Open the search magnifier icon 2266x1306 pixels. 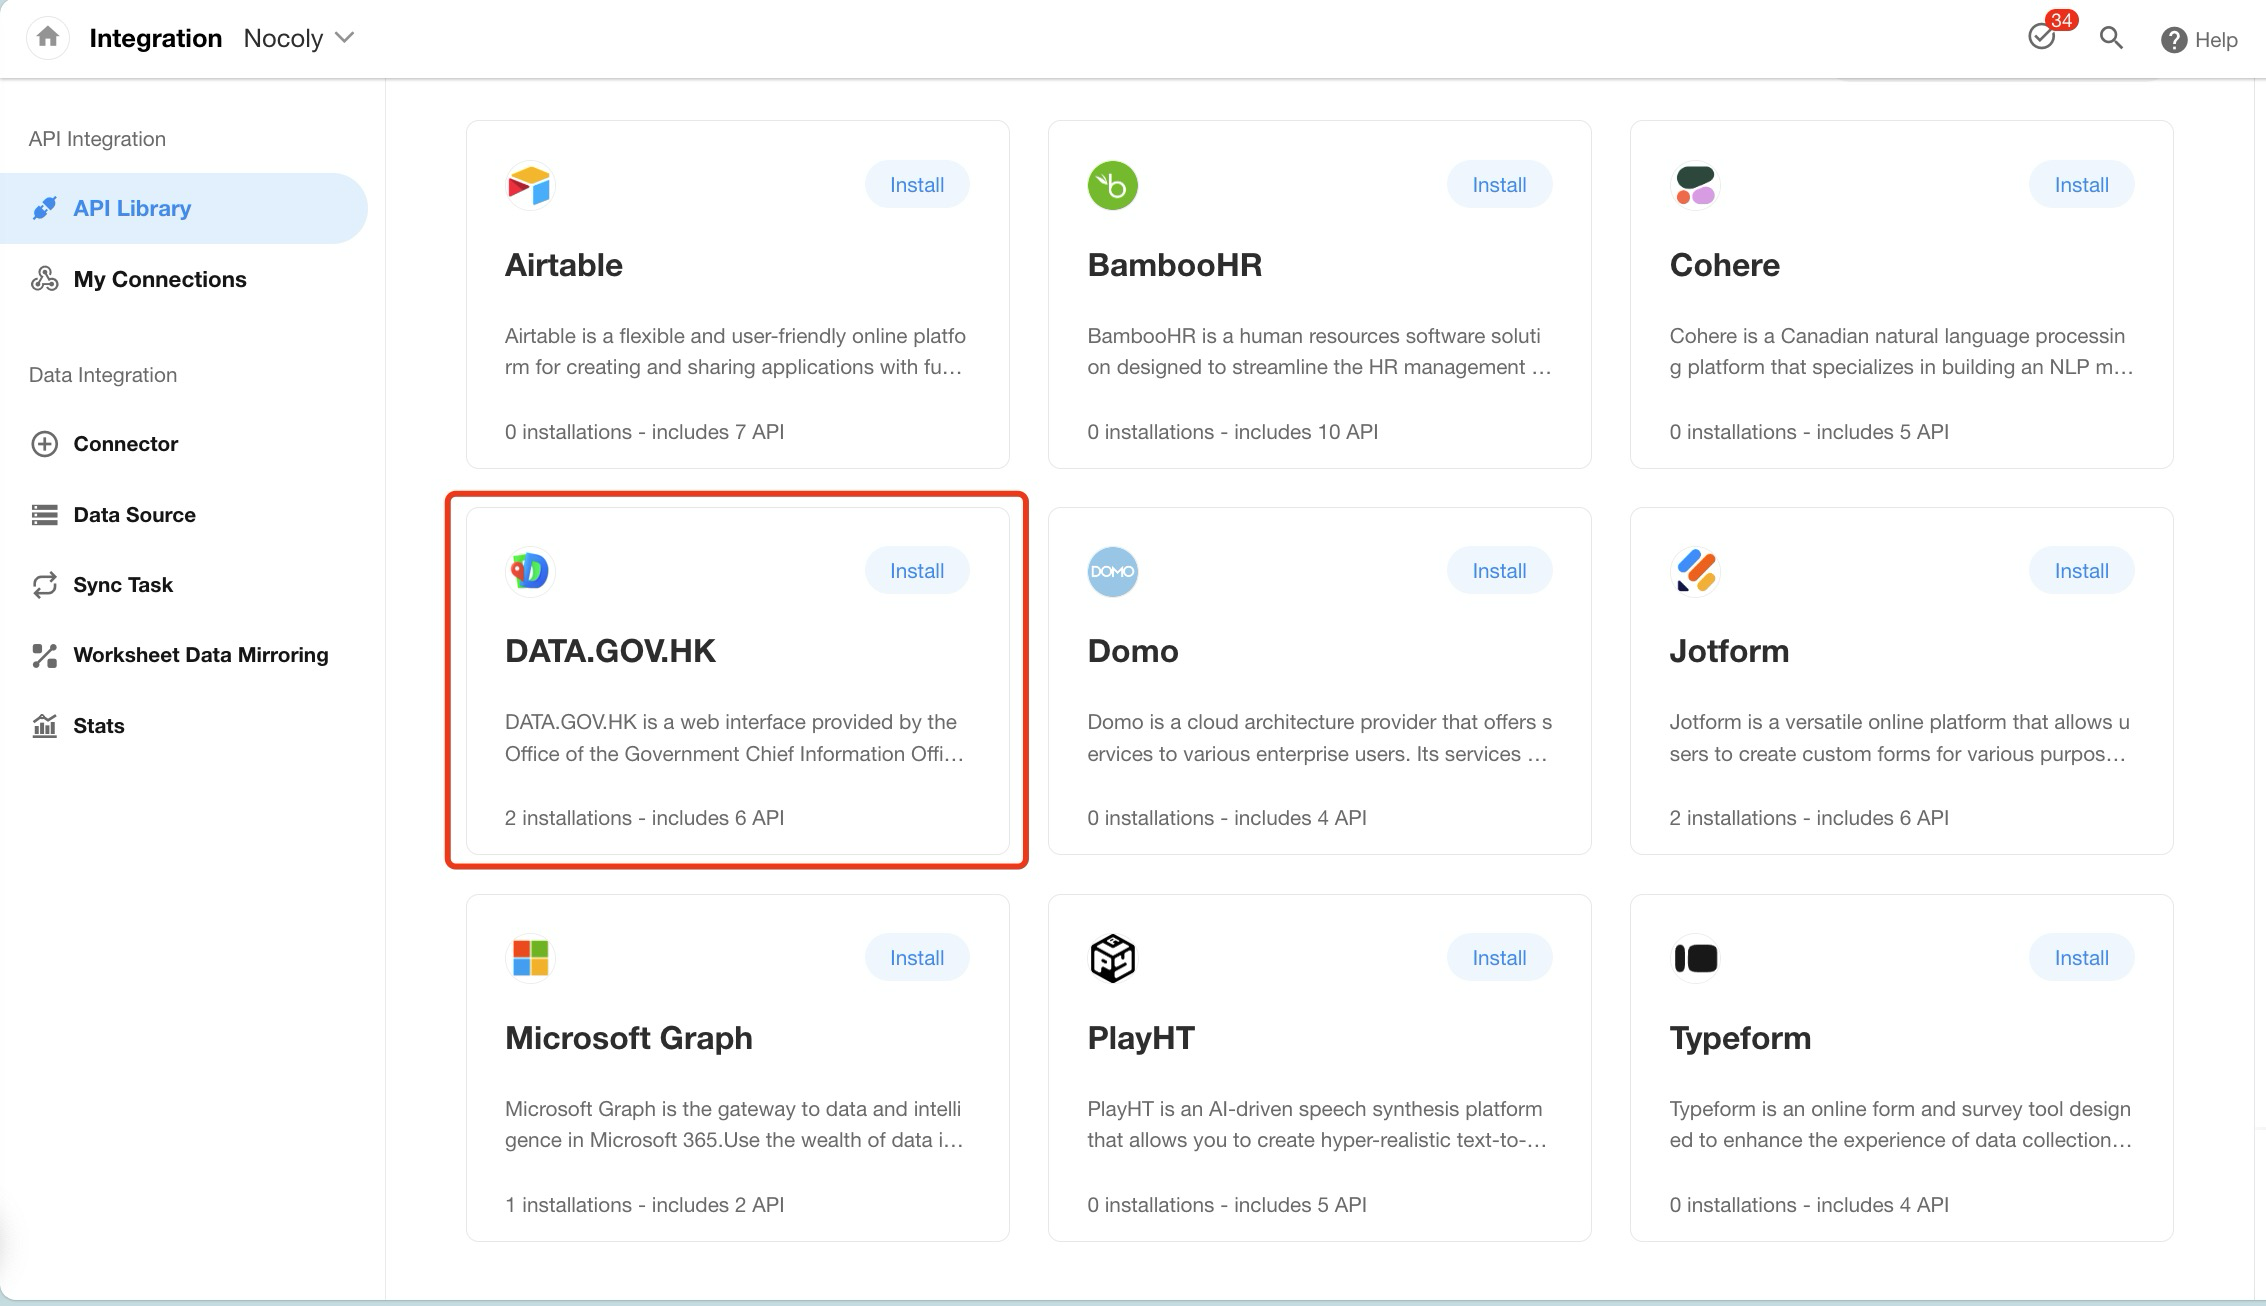2110,38
